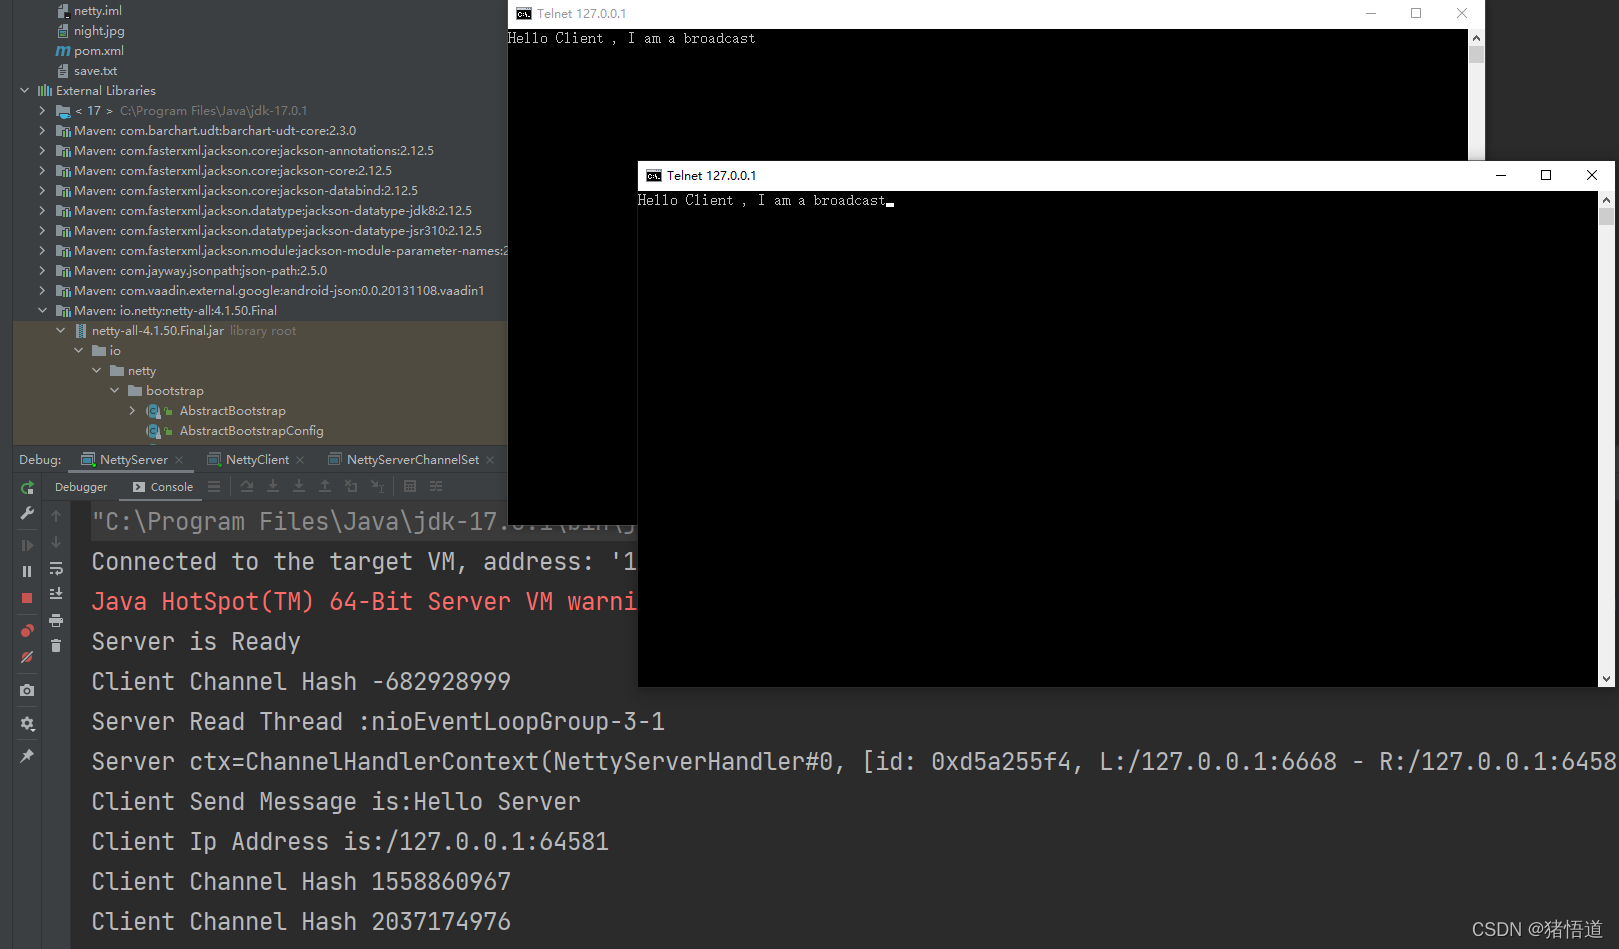Click the 'Client Channel Hash 1558860967' line
Screen dimensions: 1619x949
301,882
